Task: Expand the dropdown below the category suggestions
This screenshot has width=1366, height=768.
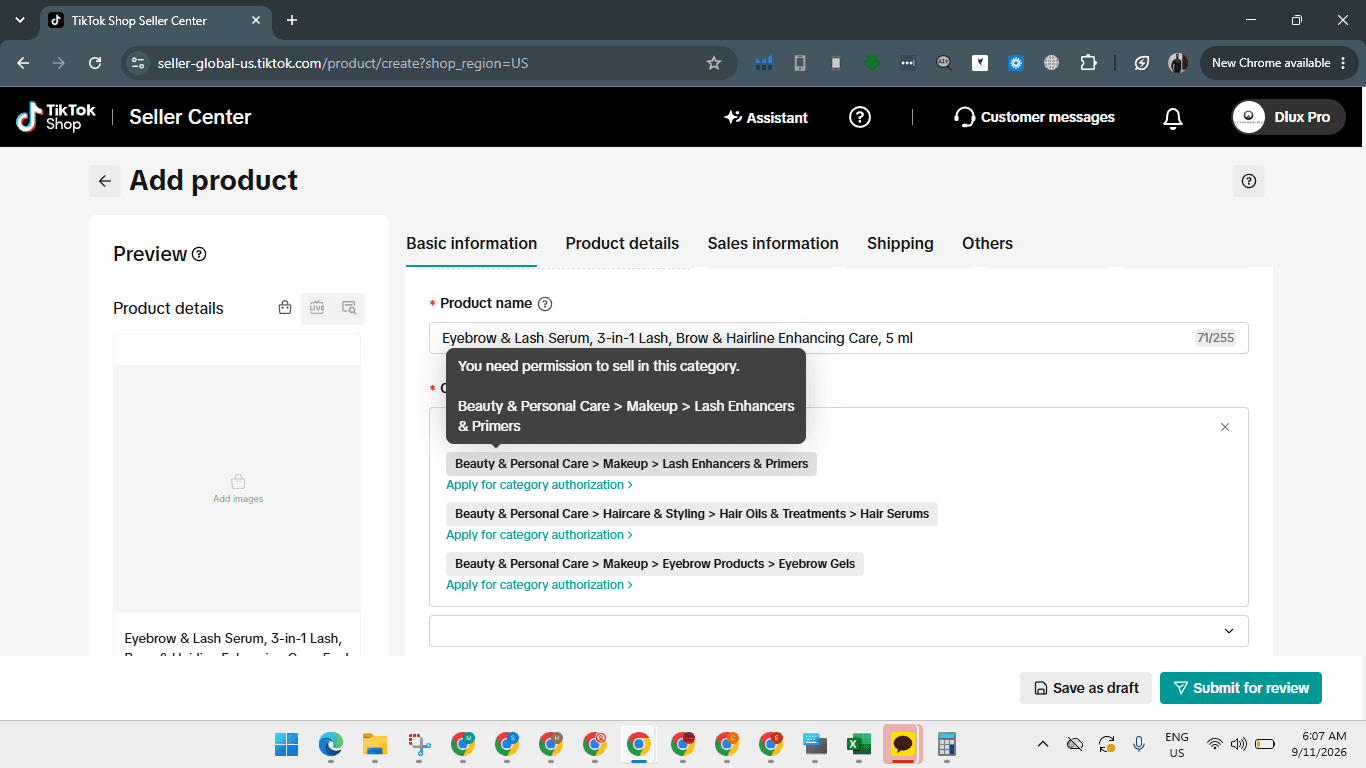Action: pos(839,631)
